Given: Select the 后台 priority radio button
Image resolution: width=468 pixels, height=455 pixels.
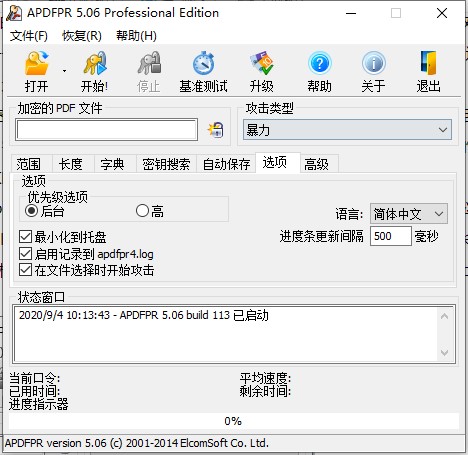Looking at the screenshot, I should tap(32, 211).
